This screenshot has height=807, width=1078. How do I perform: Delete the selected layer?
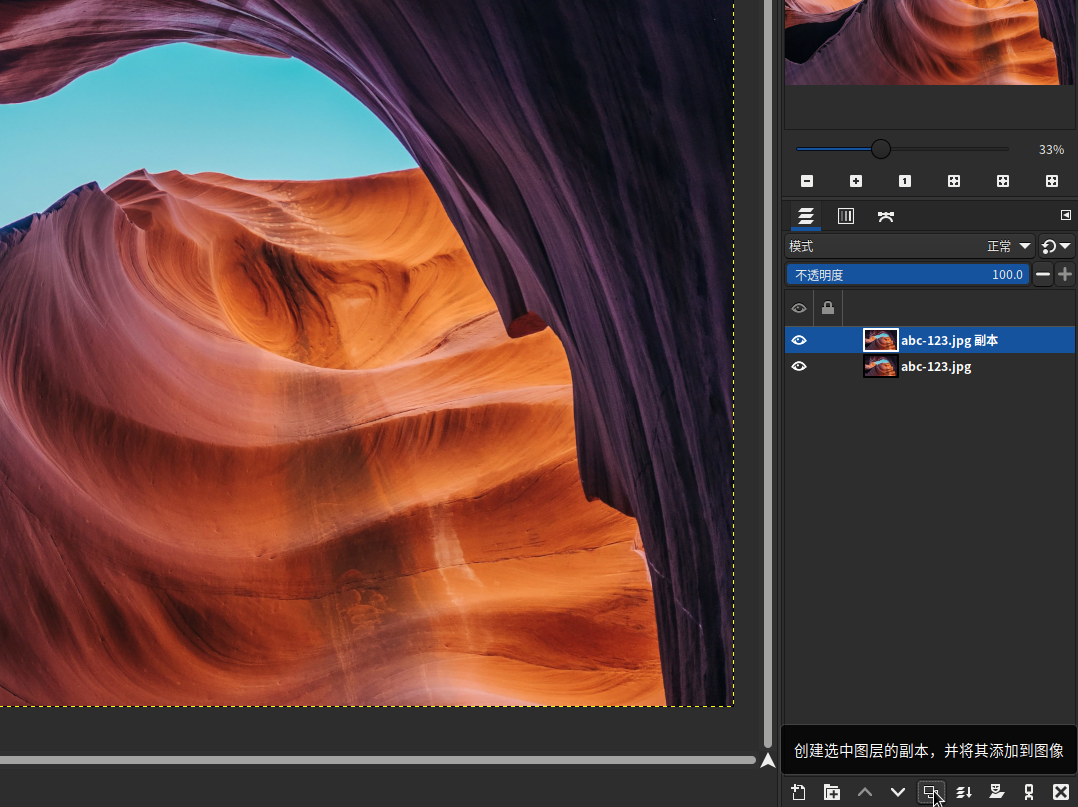(1061, 792)
